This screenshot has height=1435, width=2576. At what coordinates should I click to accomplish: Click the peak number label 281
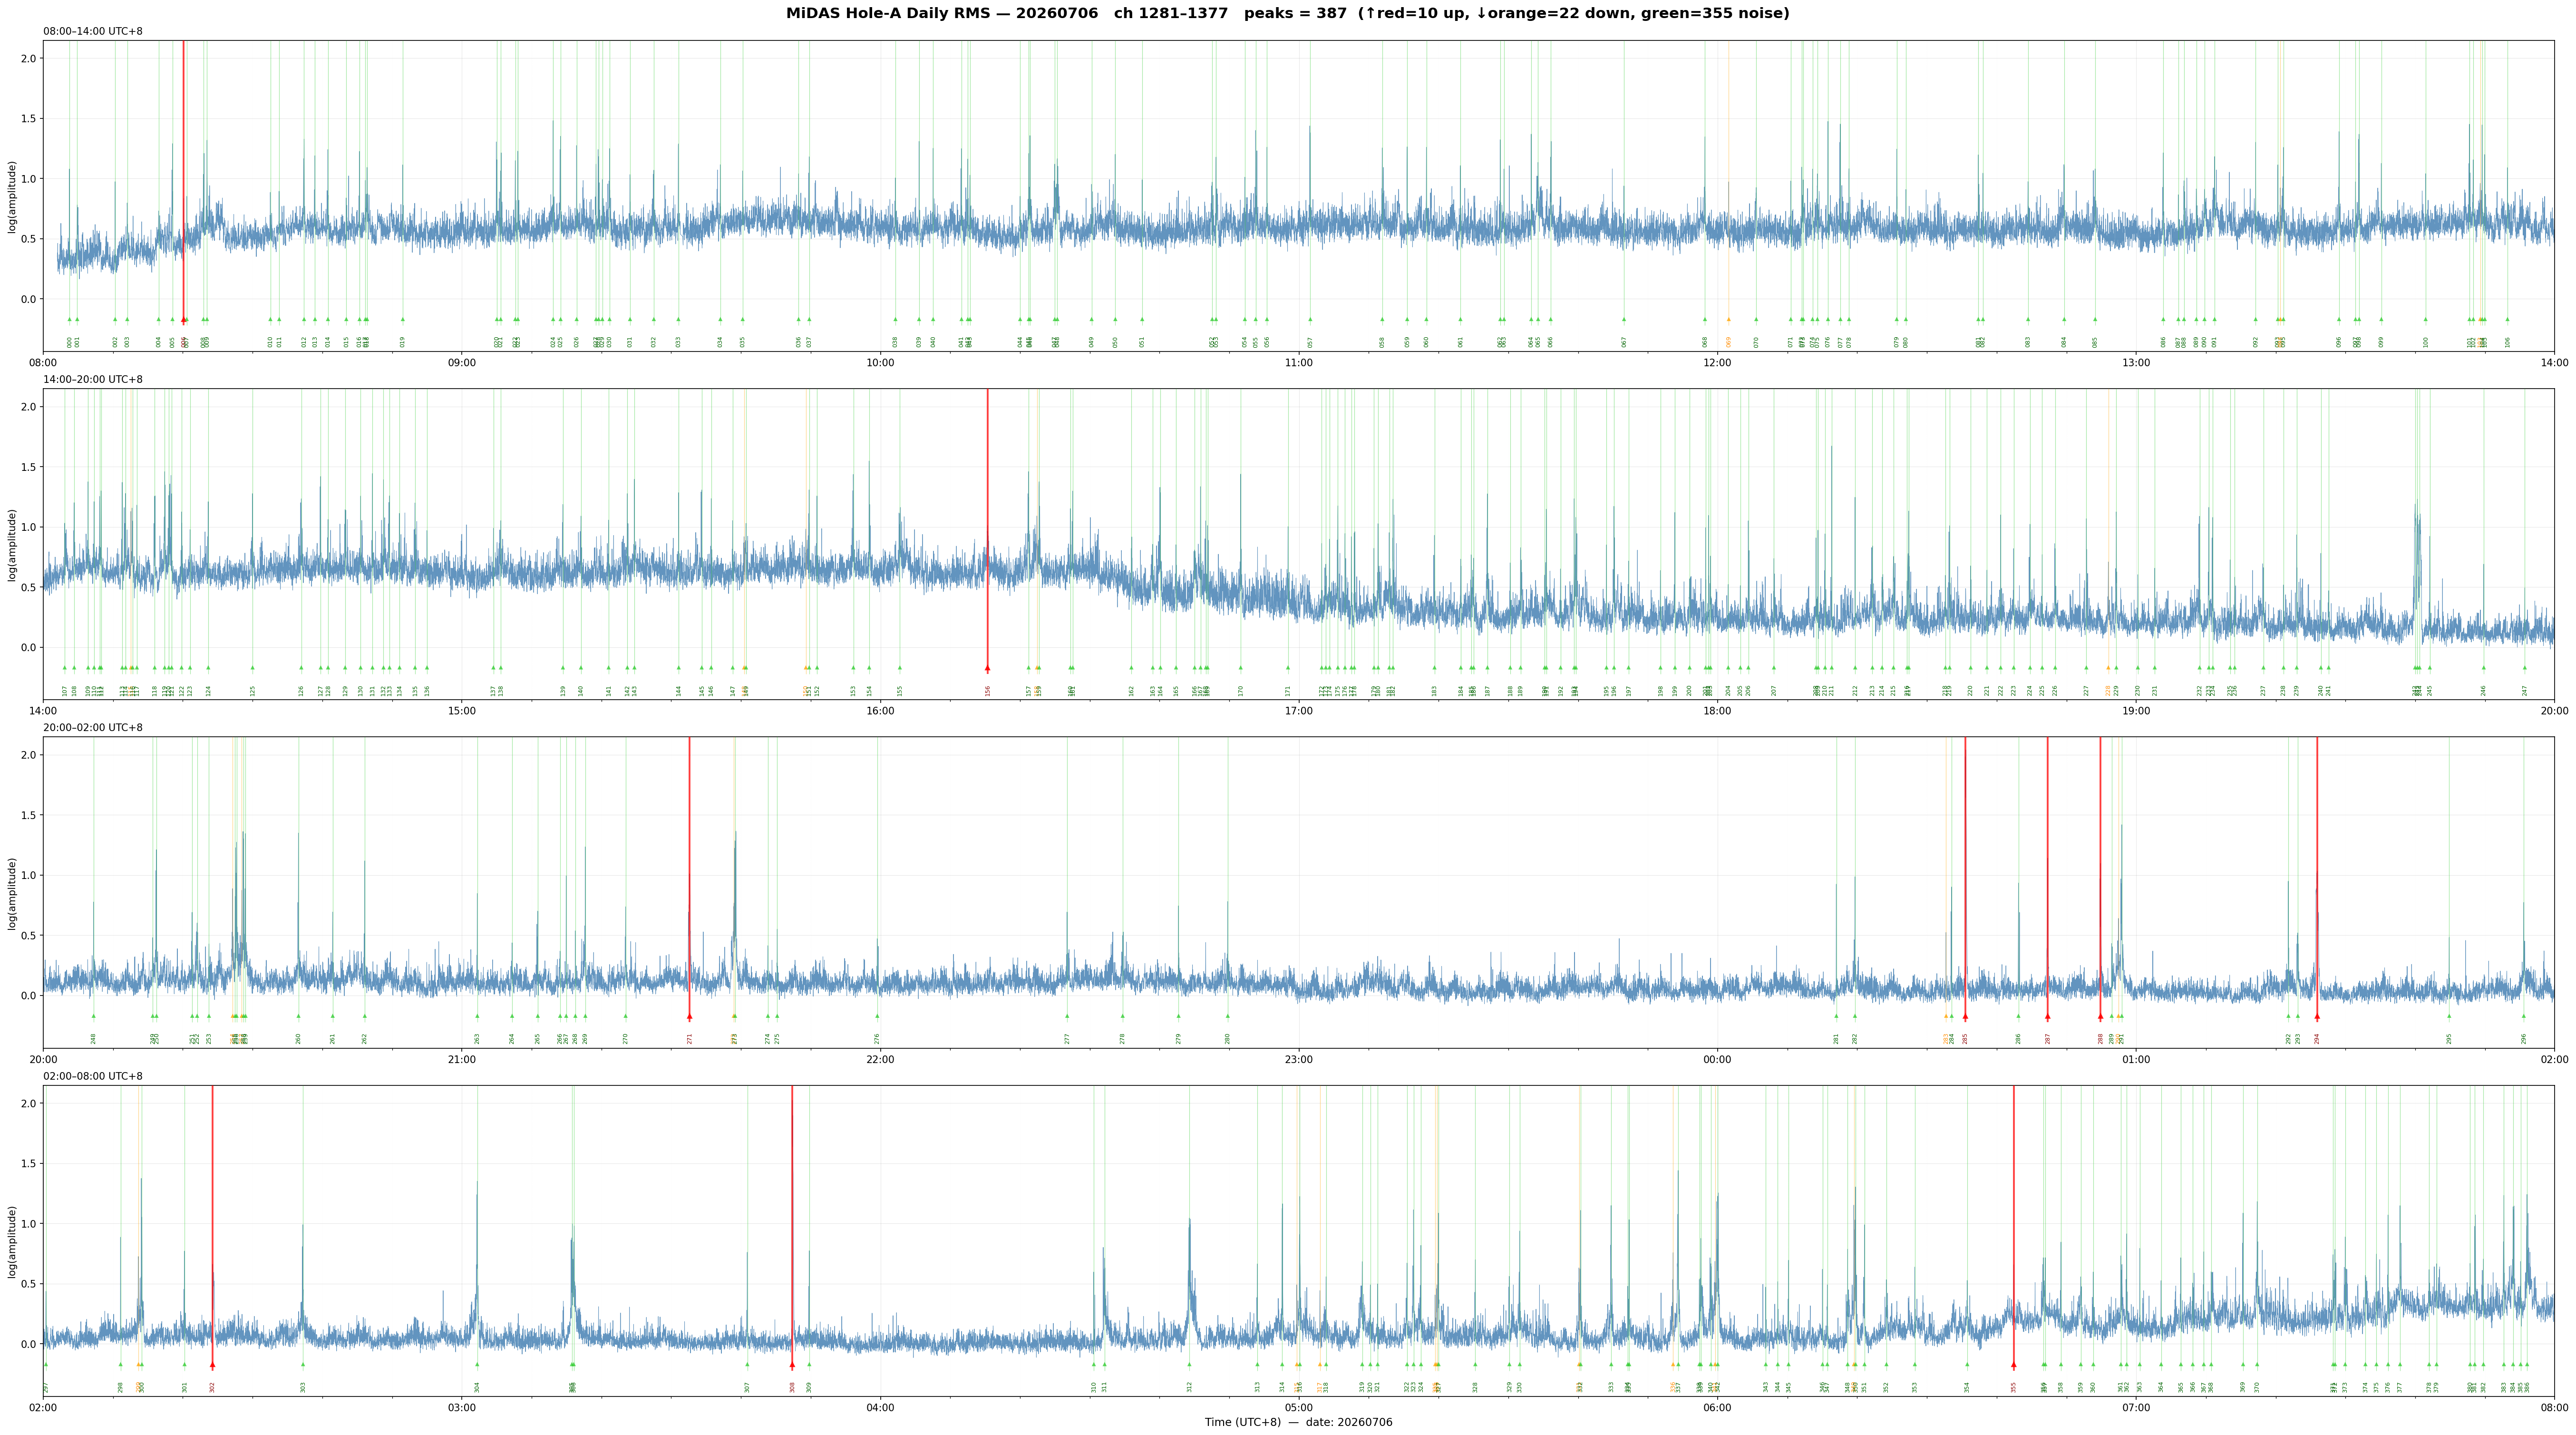tap(1836, 1039)
